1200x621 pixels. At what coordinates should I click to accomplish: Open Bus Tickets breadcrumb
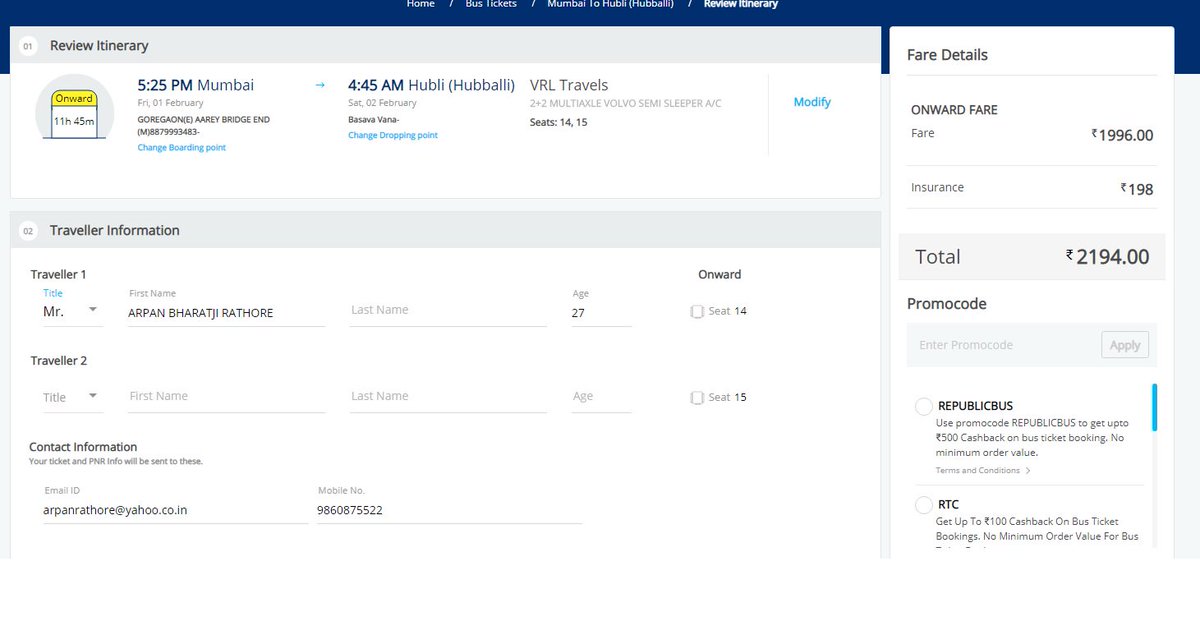(491, 4)
